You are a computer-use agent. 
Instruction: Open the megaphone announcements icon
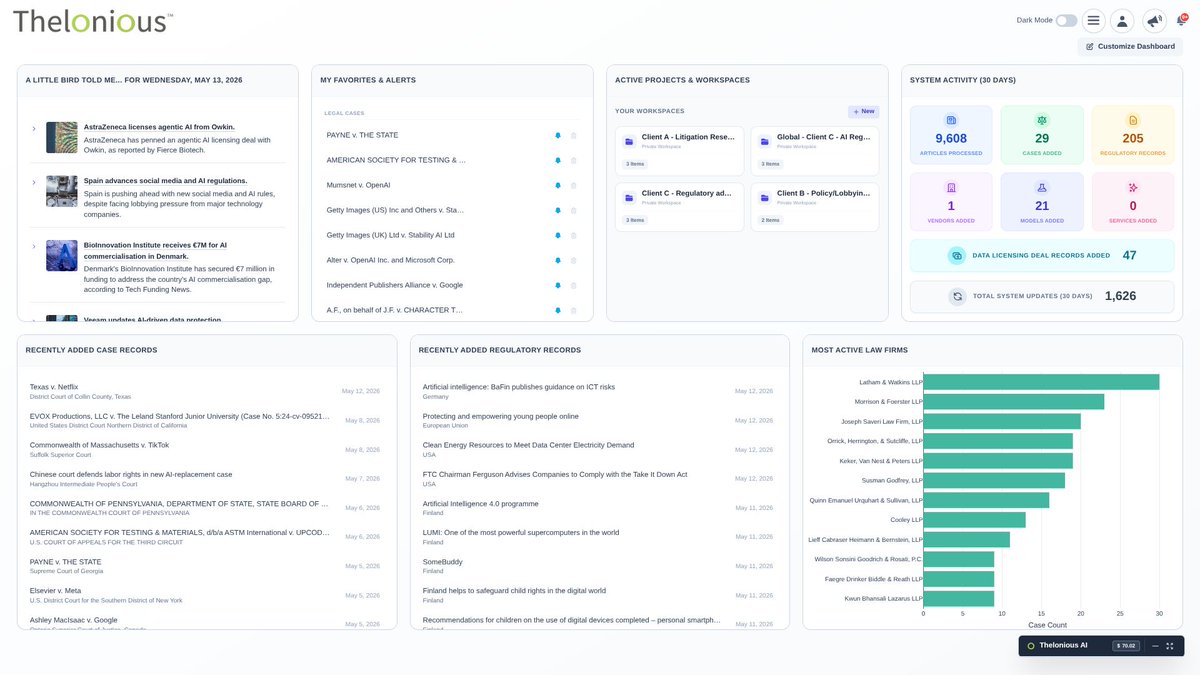click(1153, 20)
